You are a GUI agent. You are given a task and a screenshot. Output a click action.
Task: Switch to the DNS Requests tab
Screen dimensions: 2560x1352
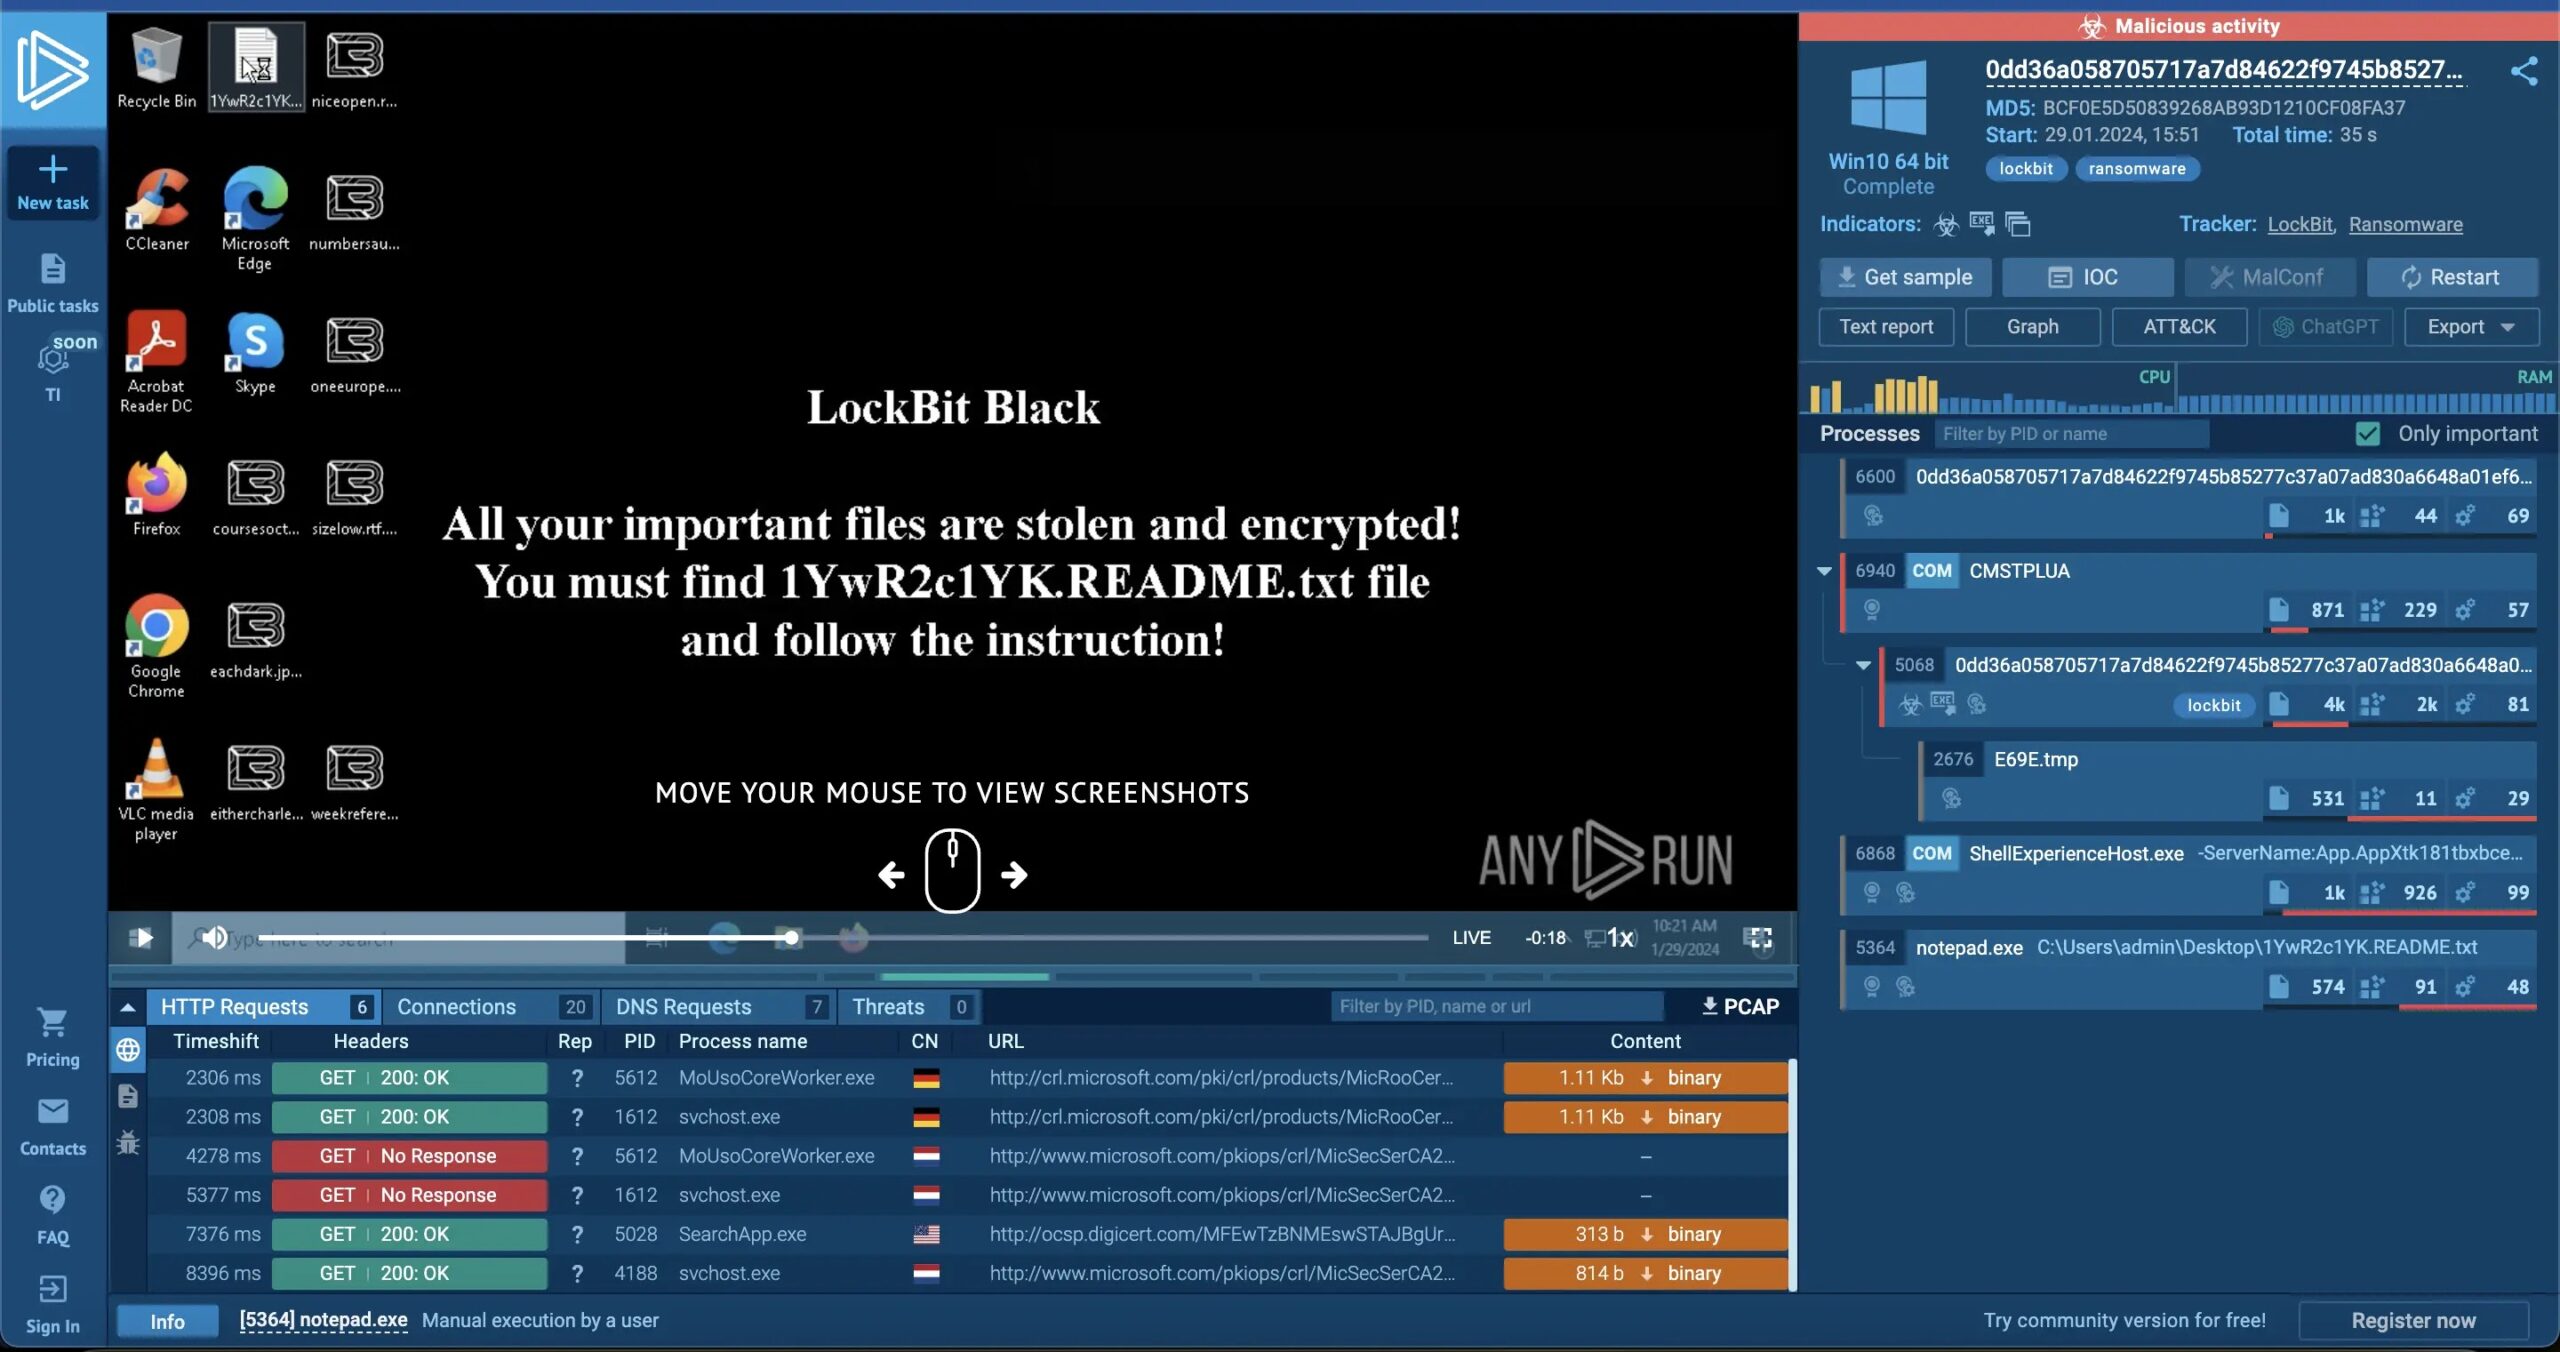tap(684, 1006)
